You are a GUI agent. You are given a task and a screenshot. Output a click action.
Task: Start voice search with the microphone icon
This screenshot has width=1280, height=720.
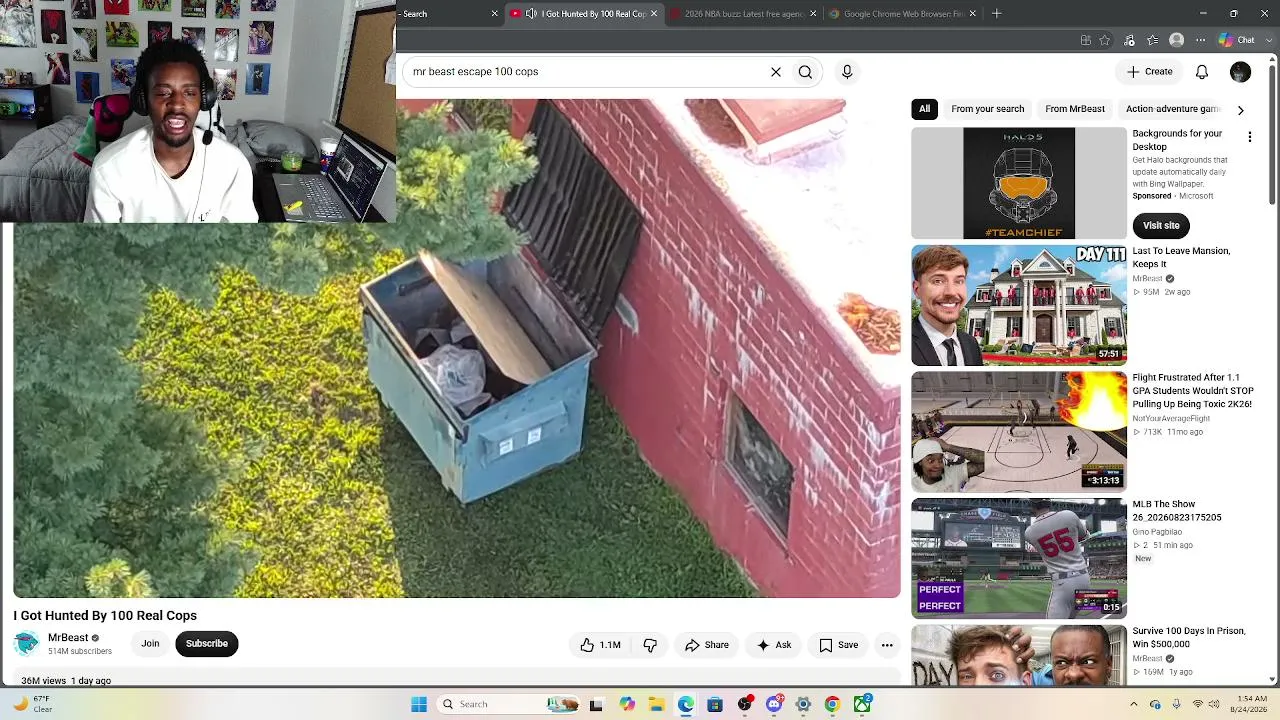pos(847,72)
